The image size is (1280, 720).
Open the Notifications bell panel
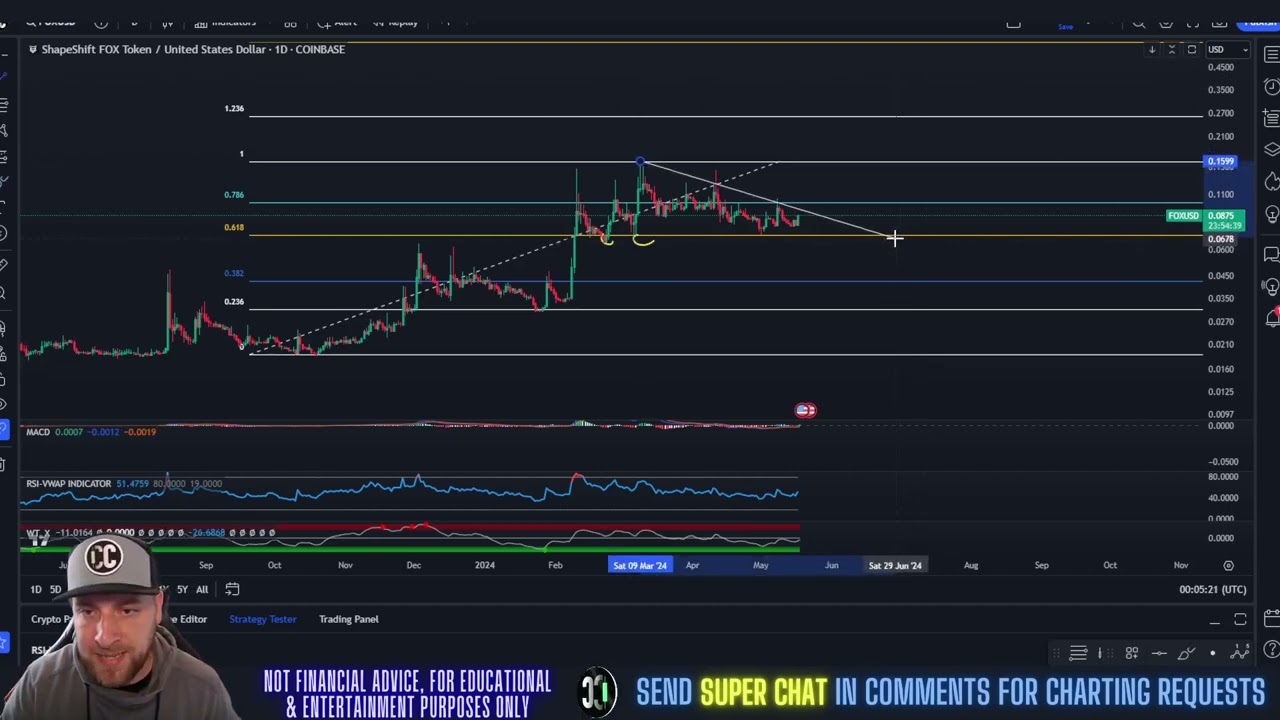coord(1272,318)
